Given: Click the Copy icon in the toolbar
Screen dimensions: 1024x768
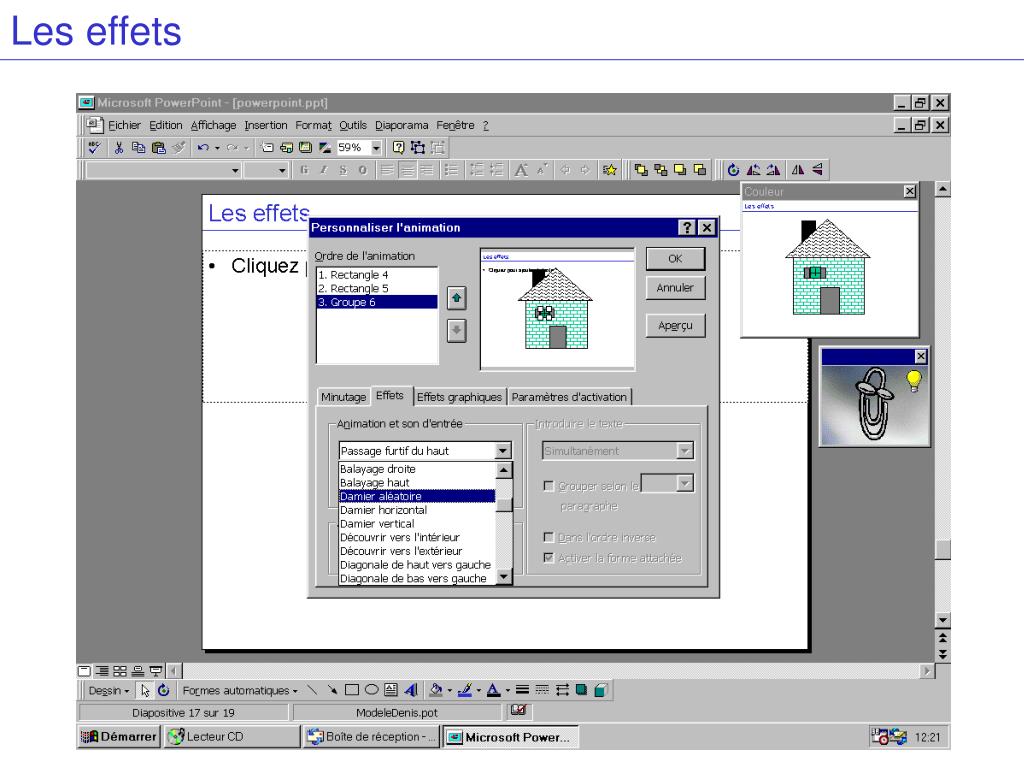Looking at the screenshot, I should pos(138,148).
